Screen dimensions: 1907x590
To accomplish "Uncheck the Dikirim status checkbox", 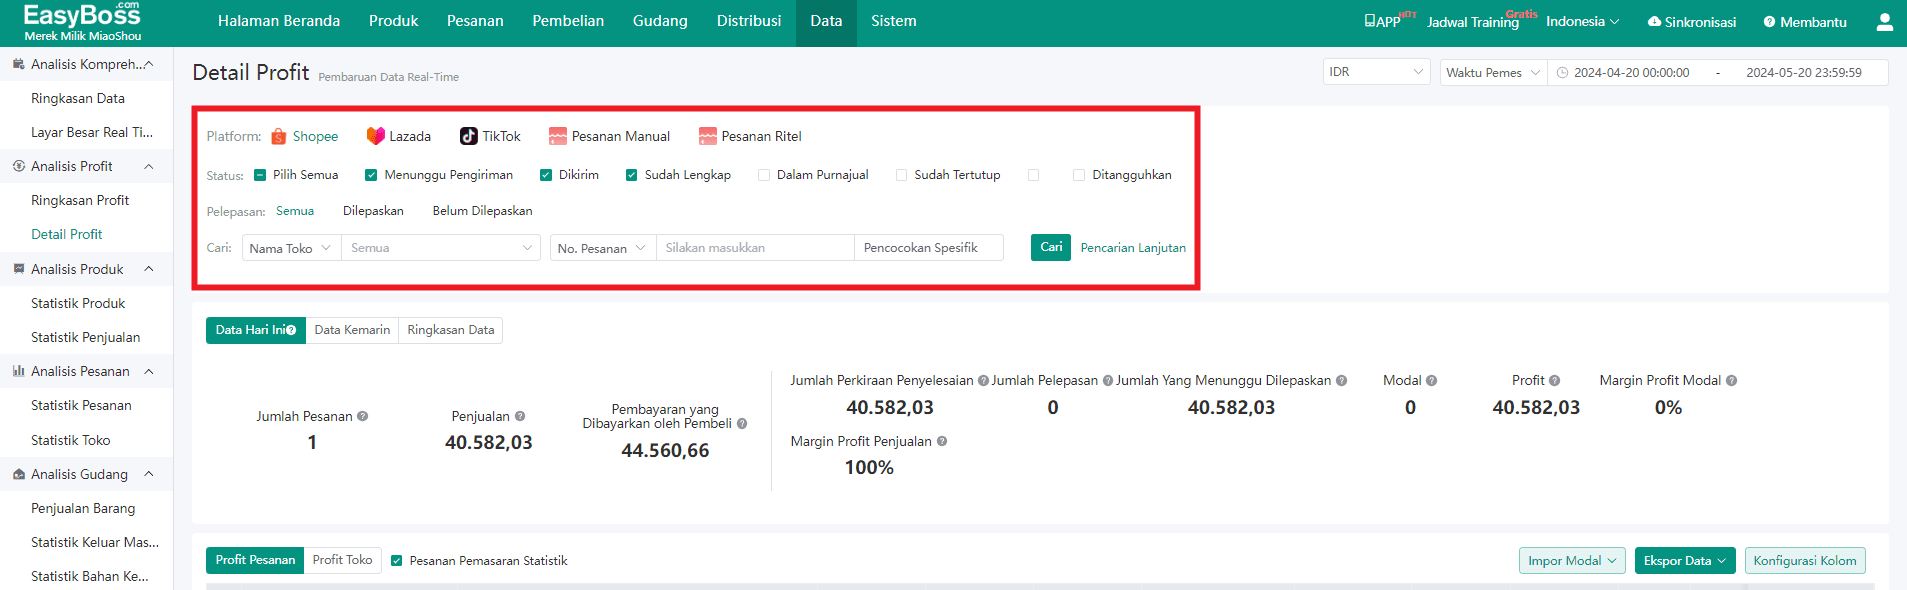I will point(546,175).
